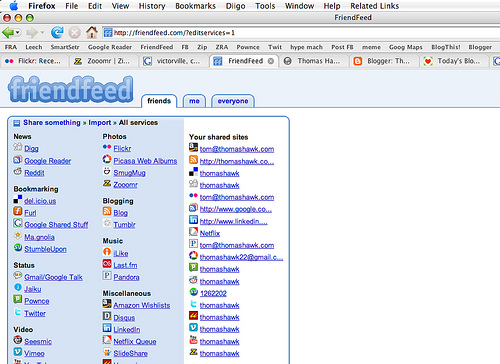Open Related Links menu
Viewport: 500px width, 364px height.
click(x=374, y=6)
